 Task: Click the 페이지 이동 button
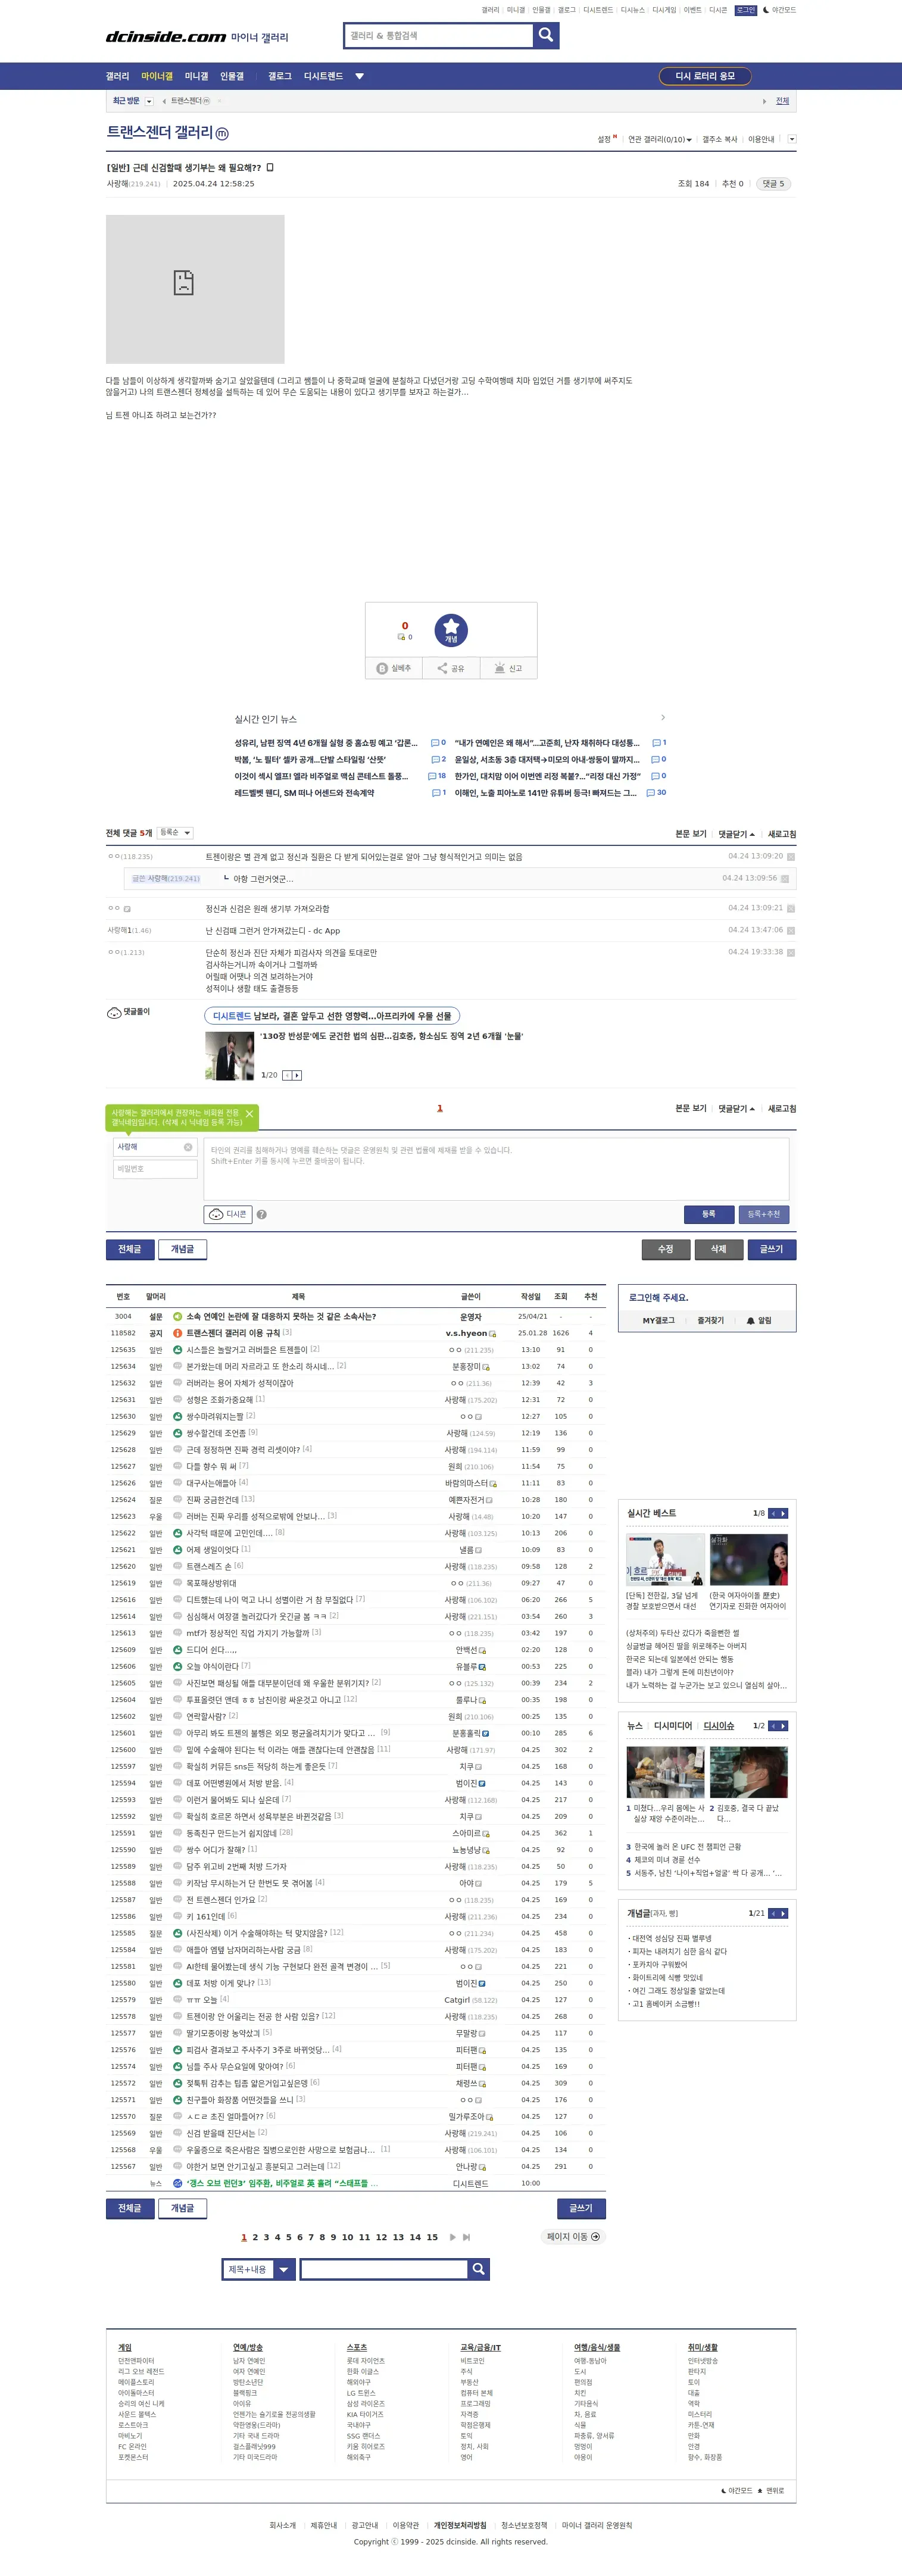point(573,2237)
